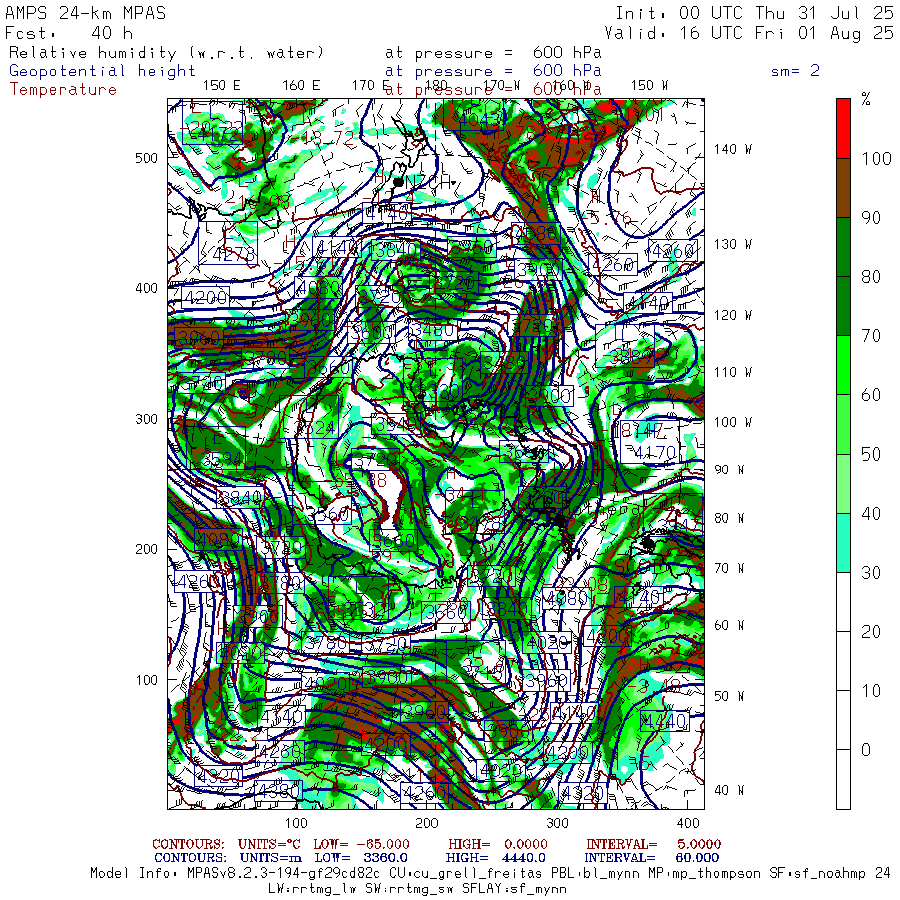900x900 pixels.
Task: Select the 'sm= 2' smoothing text
Action: pyautogui.click(x=795, y=71)
